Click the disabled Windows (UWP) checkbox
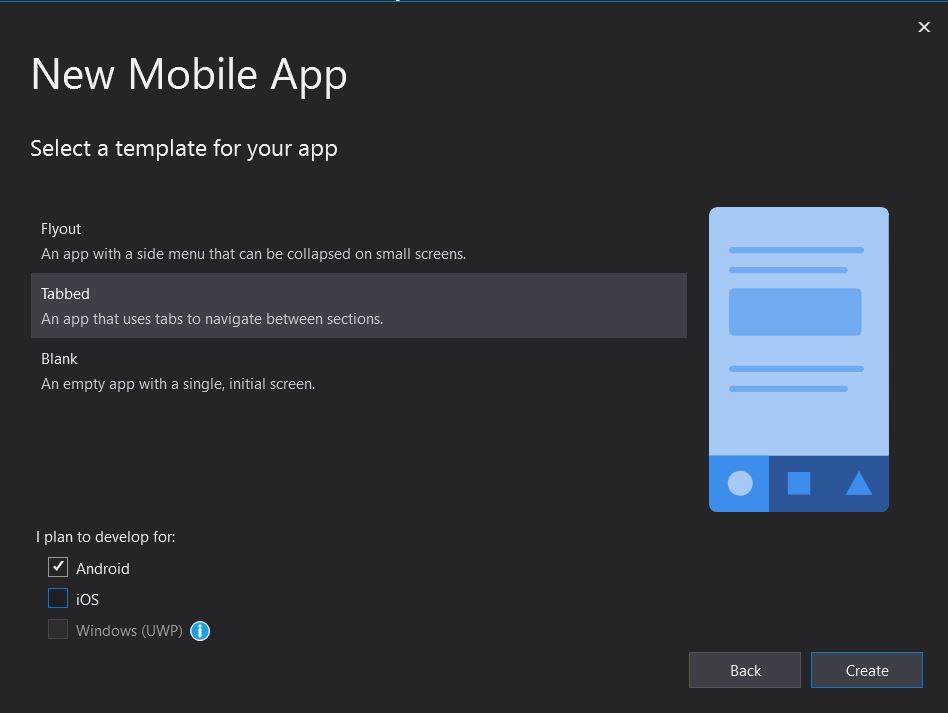Screen dimensions: 948x713 (x=58, y=630)
